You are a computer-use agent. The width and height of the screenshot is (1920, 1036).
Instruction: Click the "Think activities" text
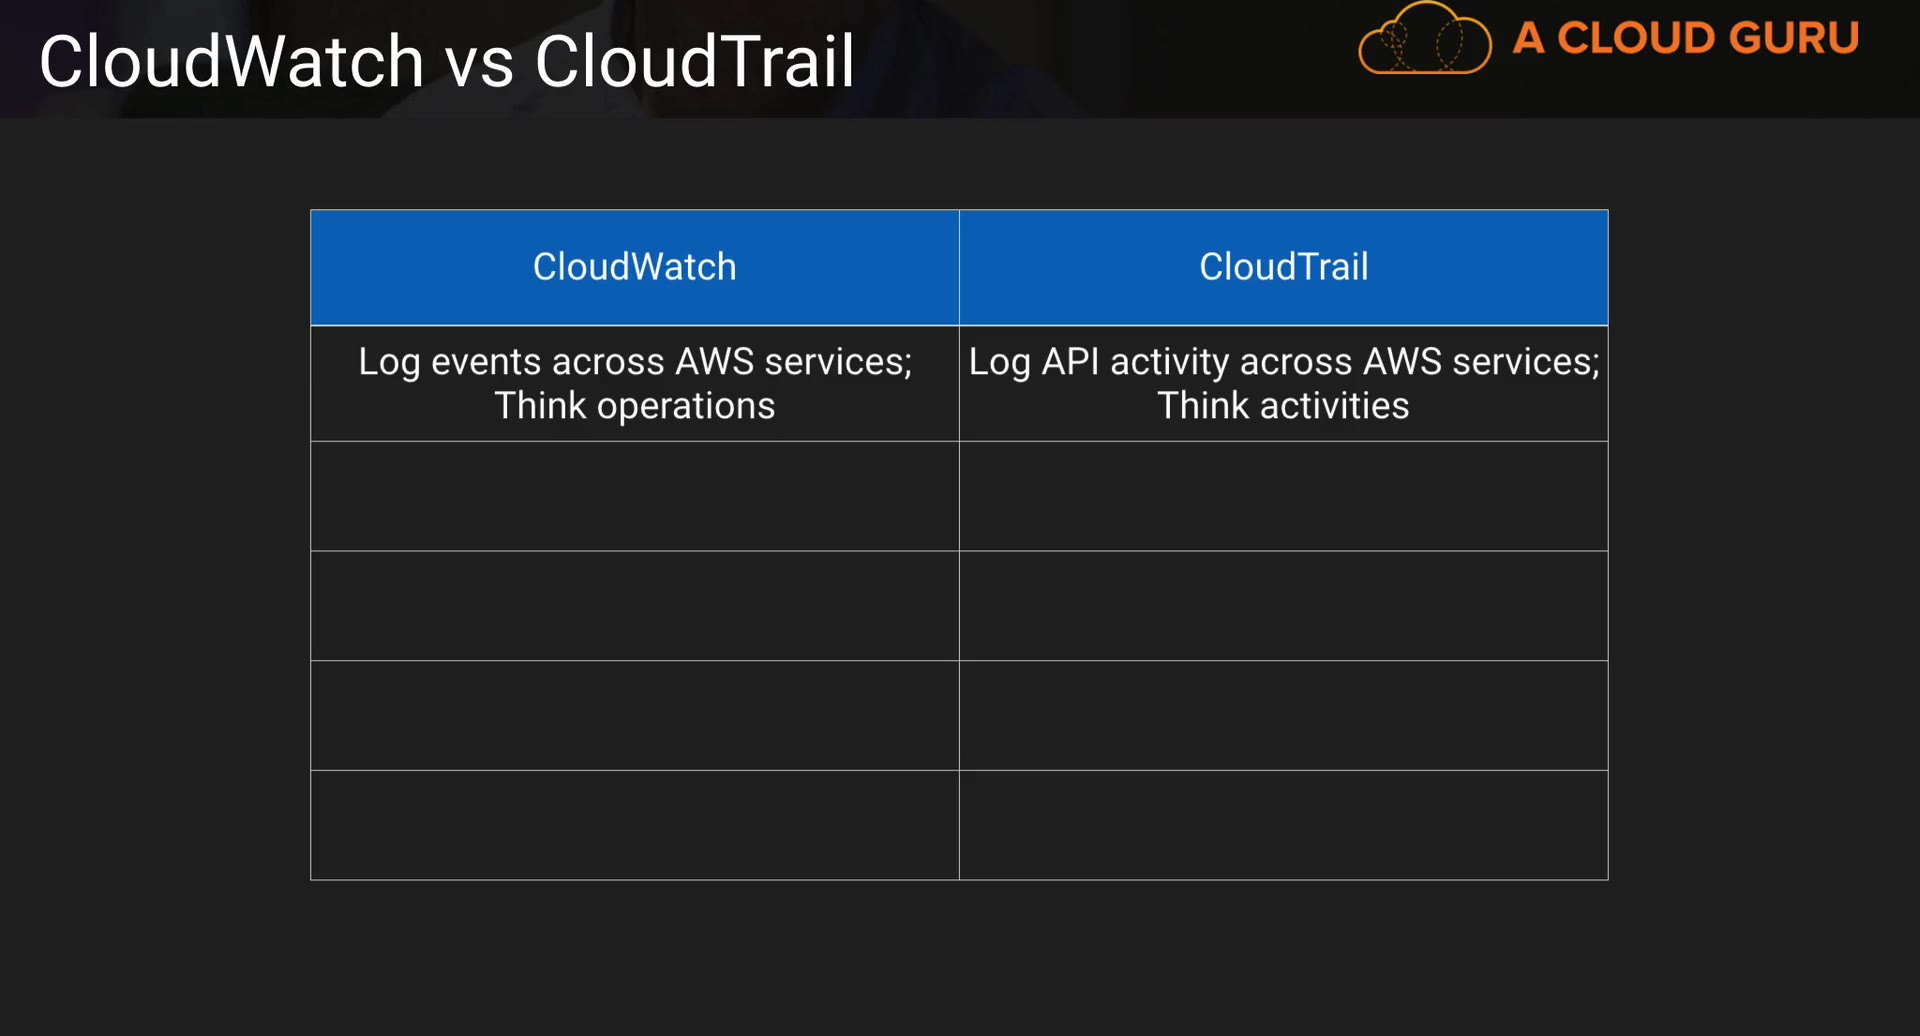click(x=1283, y=406)
